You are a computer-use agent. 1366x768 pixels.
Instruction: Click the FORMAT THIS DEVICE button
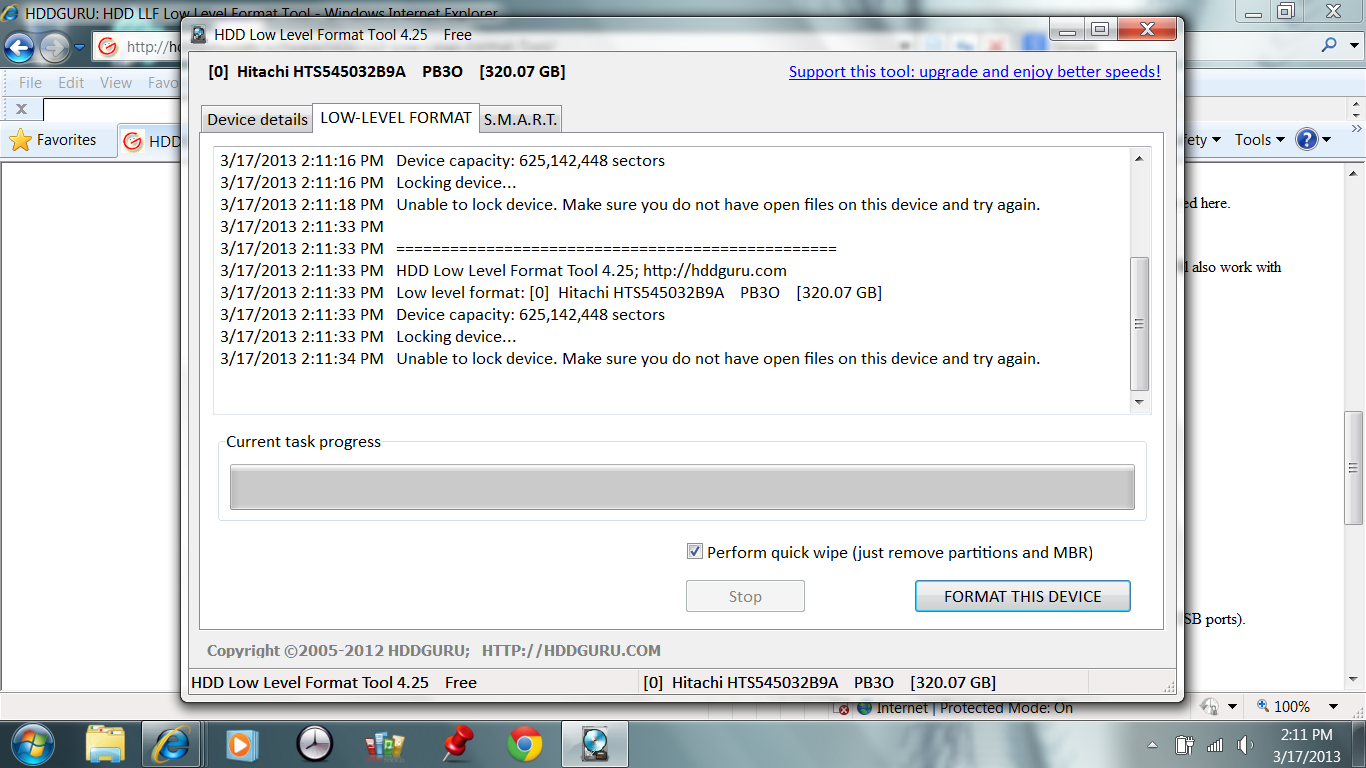tap(1022, 596)
